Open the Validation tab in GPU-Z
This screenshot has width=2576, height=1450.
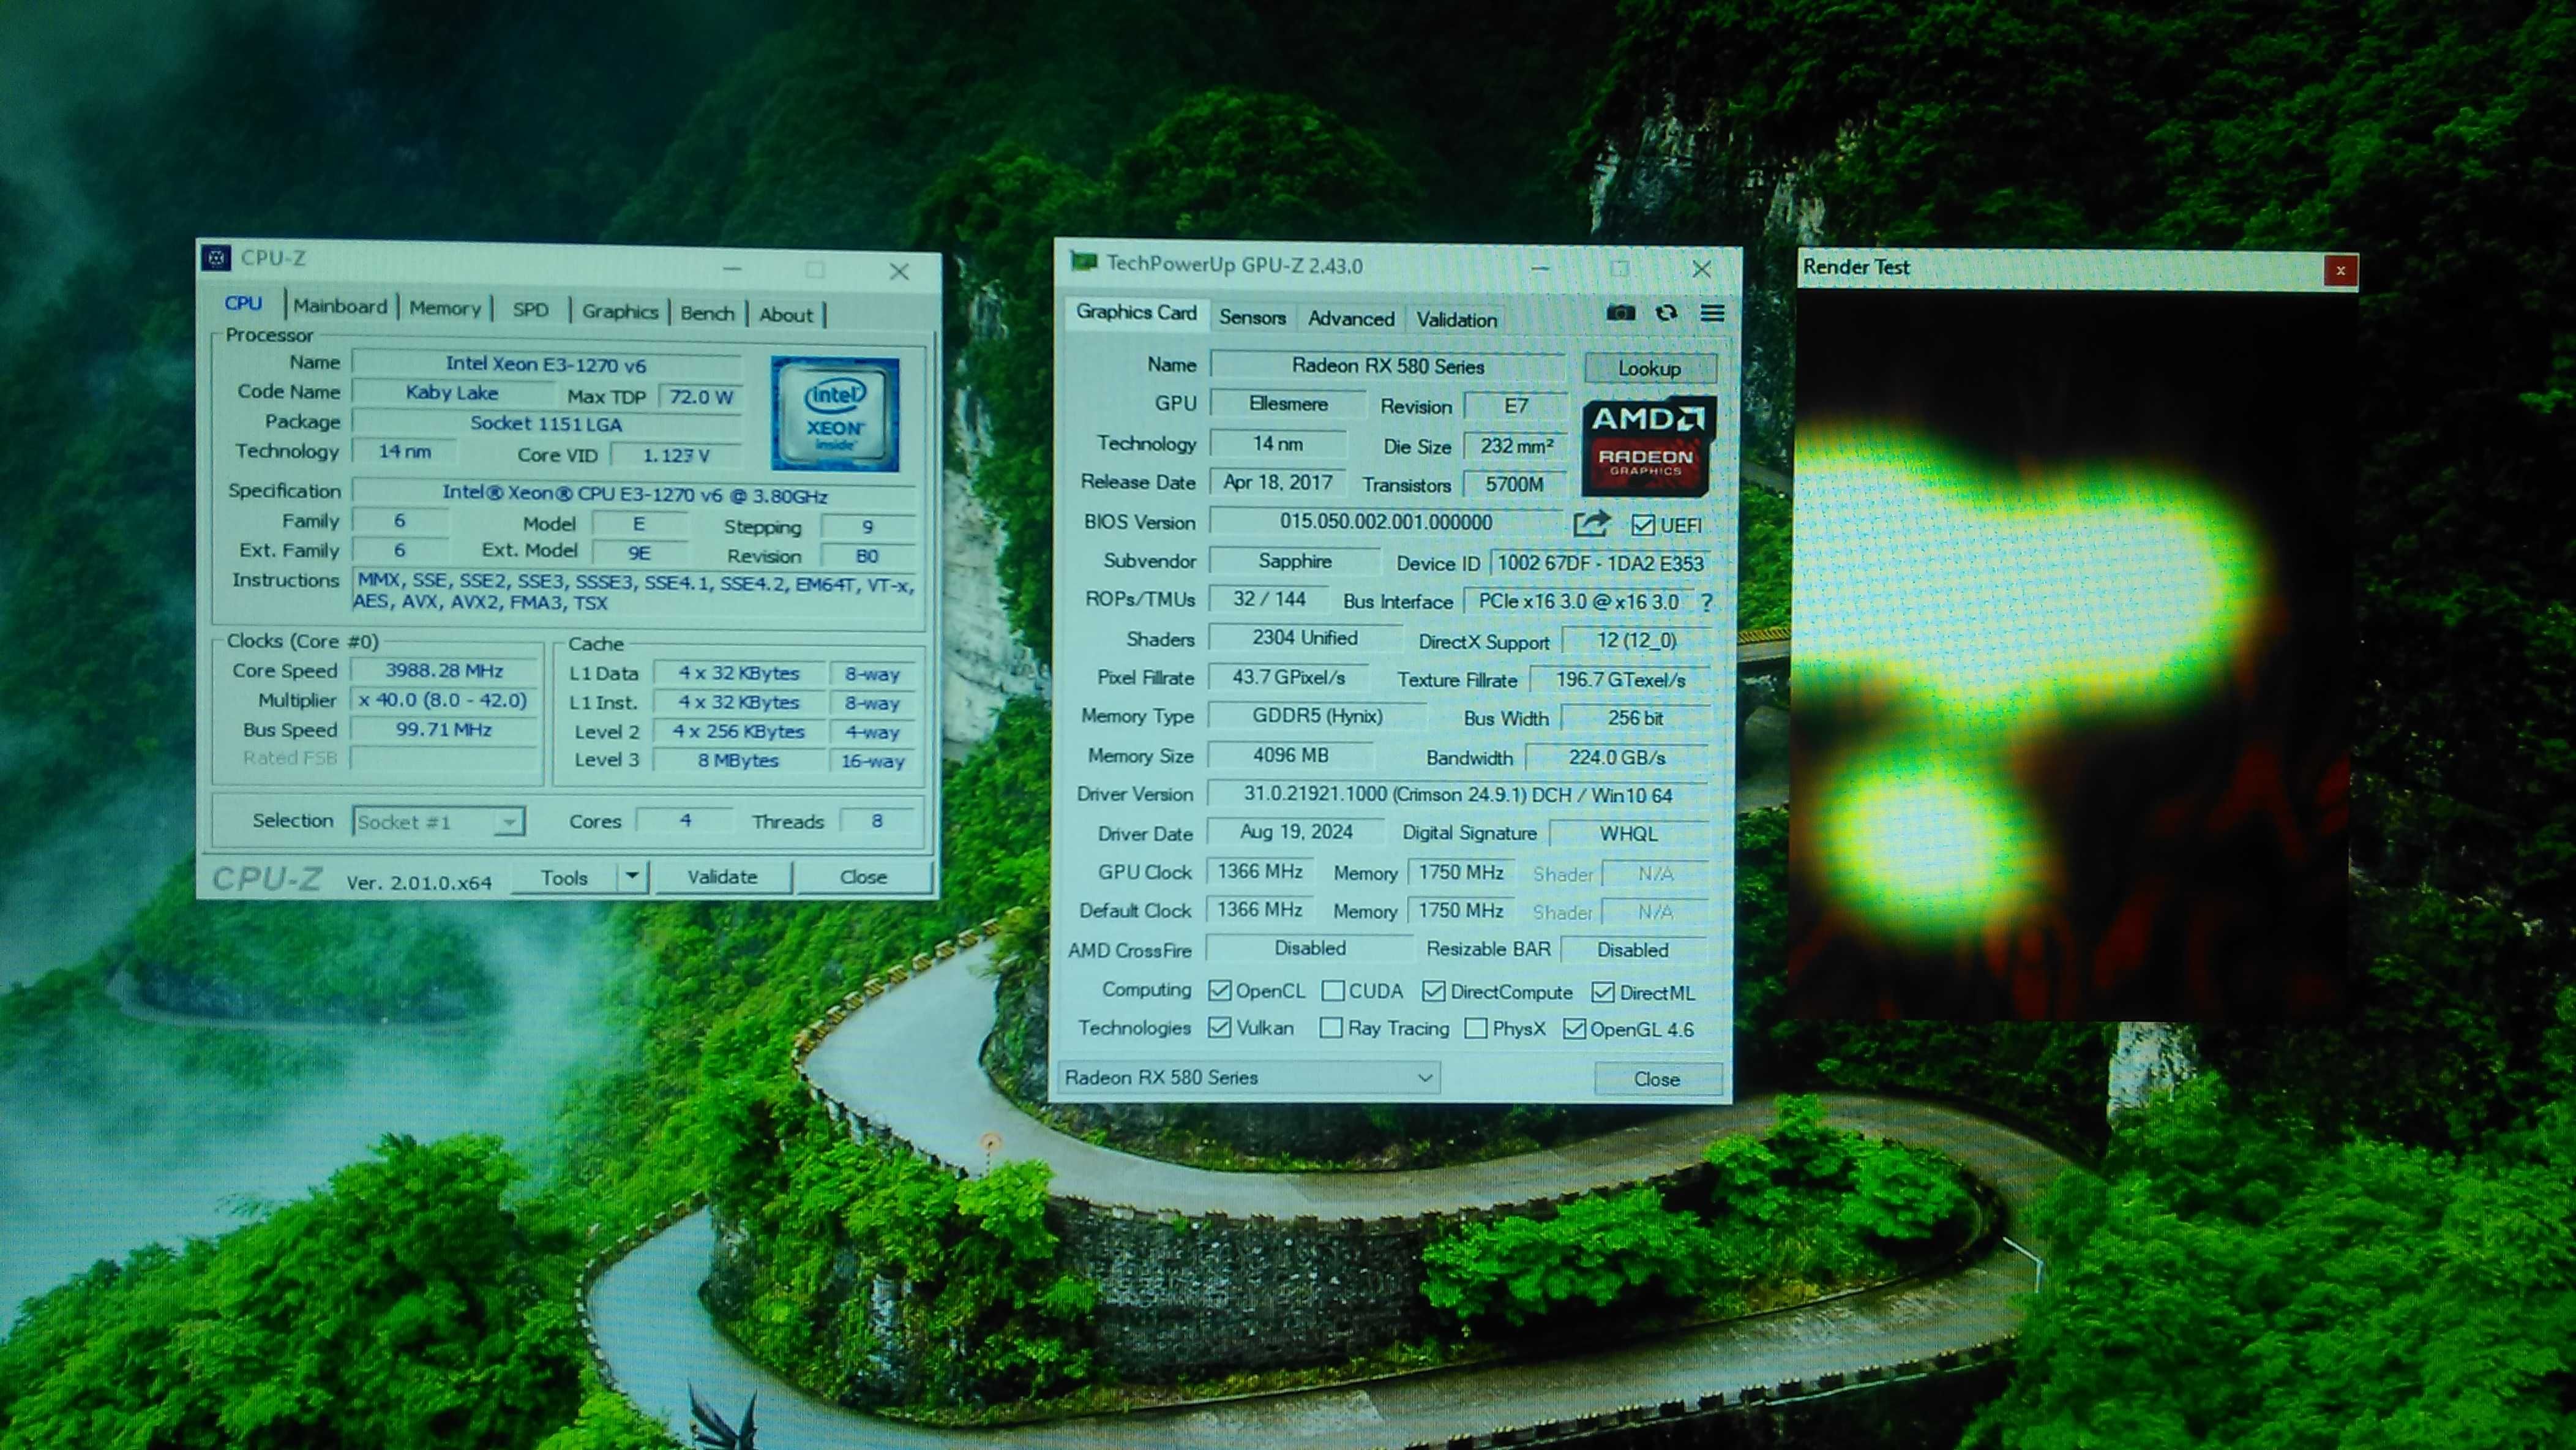pos(1456,320)
